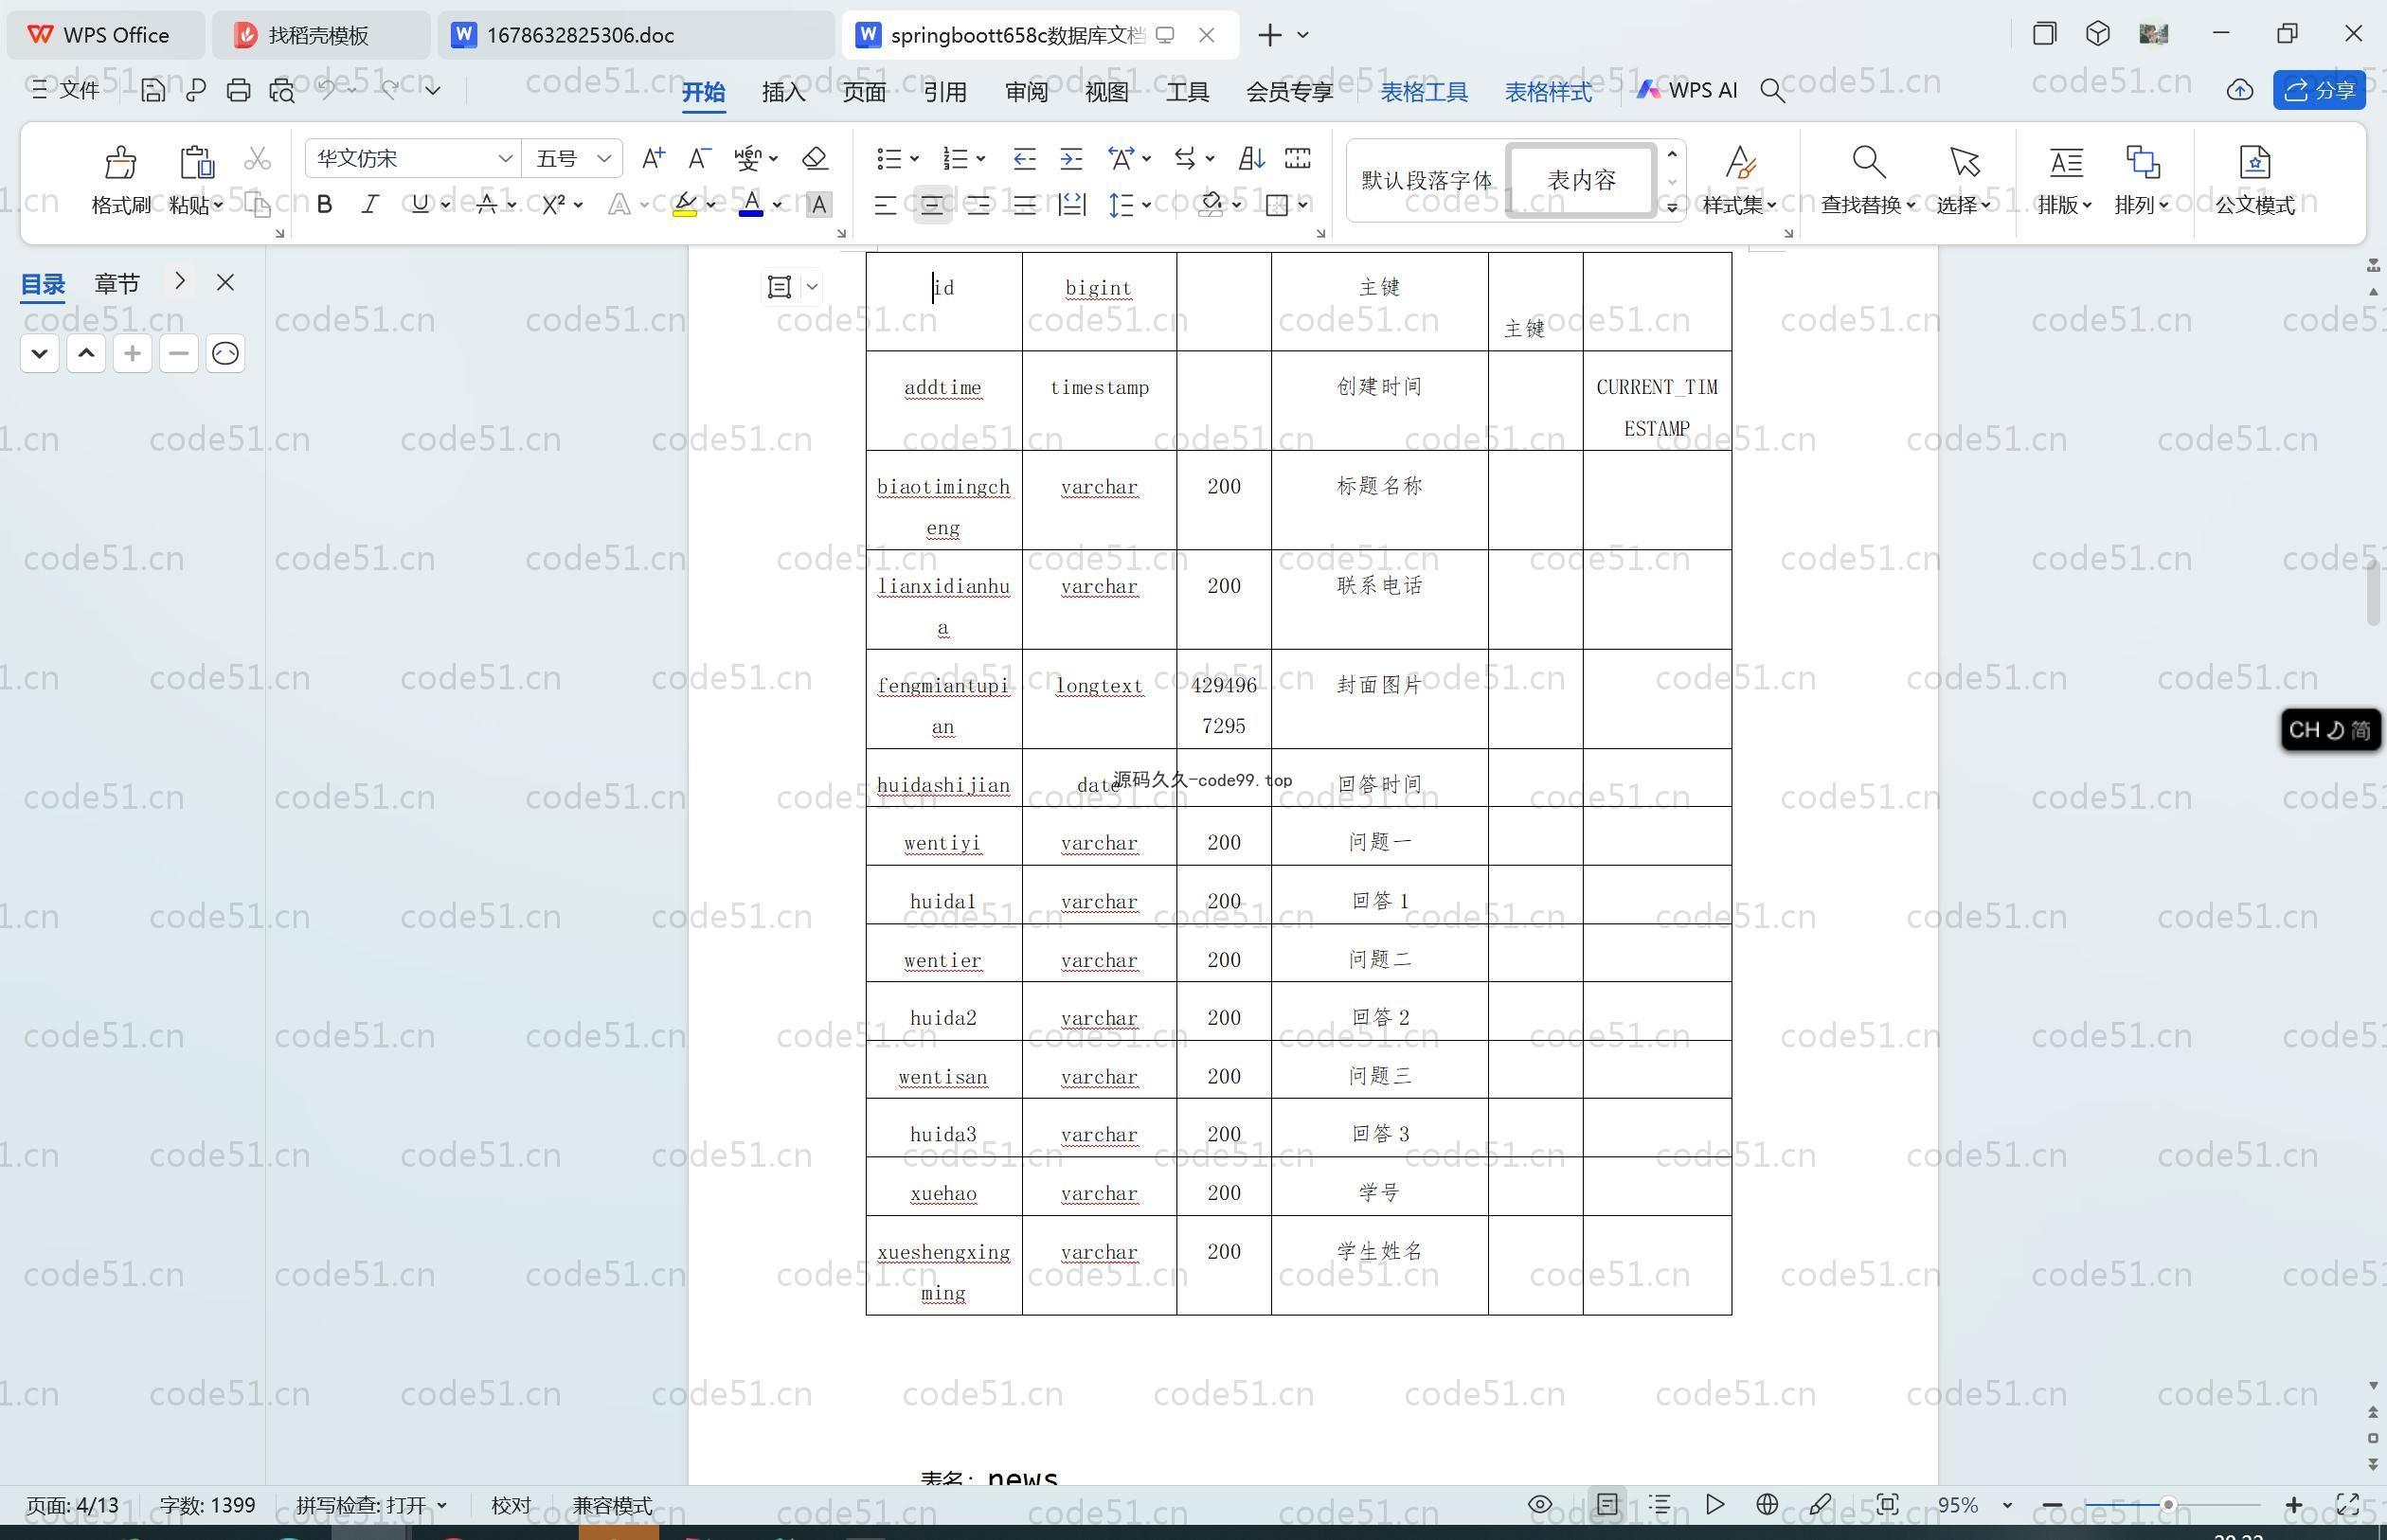The width and height of the screenshot is (2387, 1540).
Task: Toggle Center paragraph alignment
Action: (932, 205)
